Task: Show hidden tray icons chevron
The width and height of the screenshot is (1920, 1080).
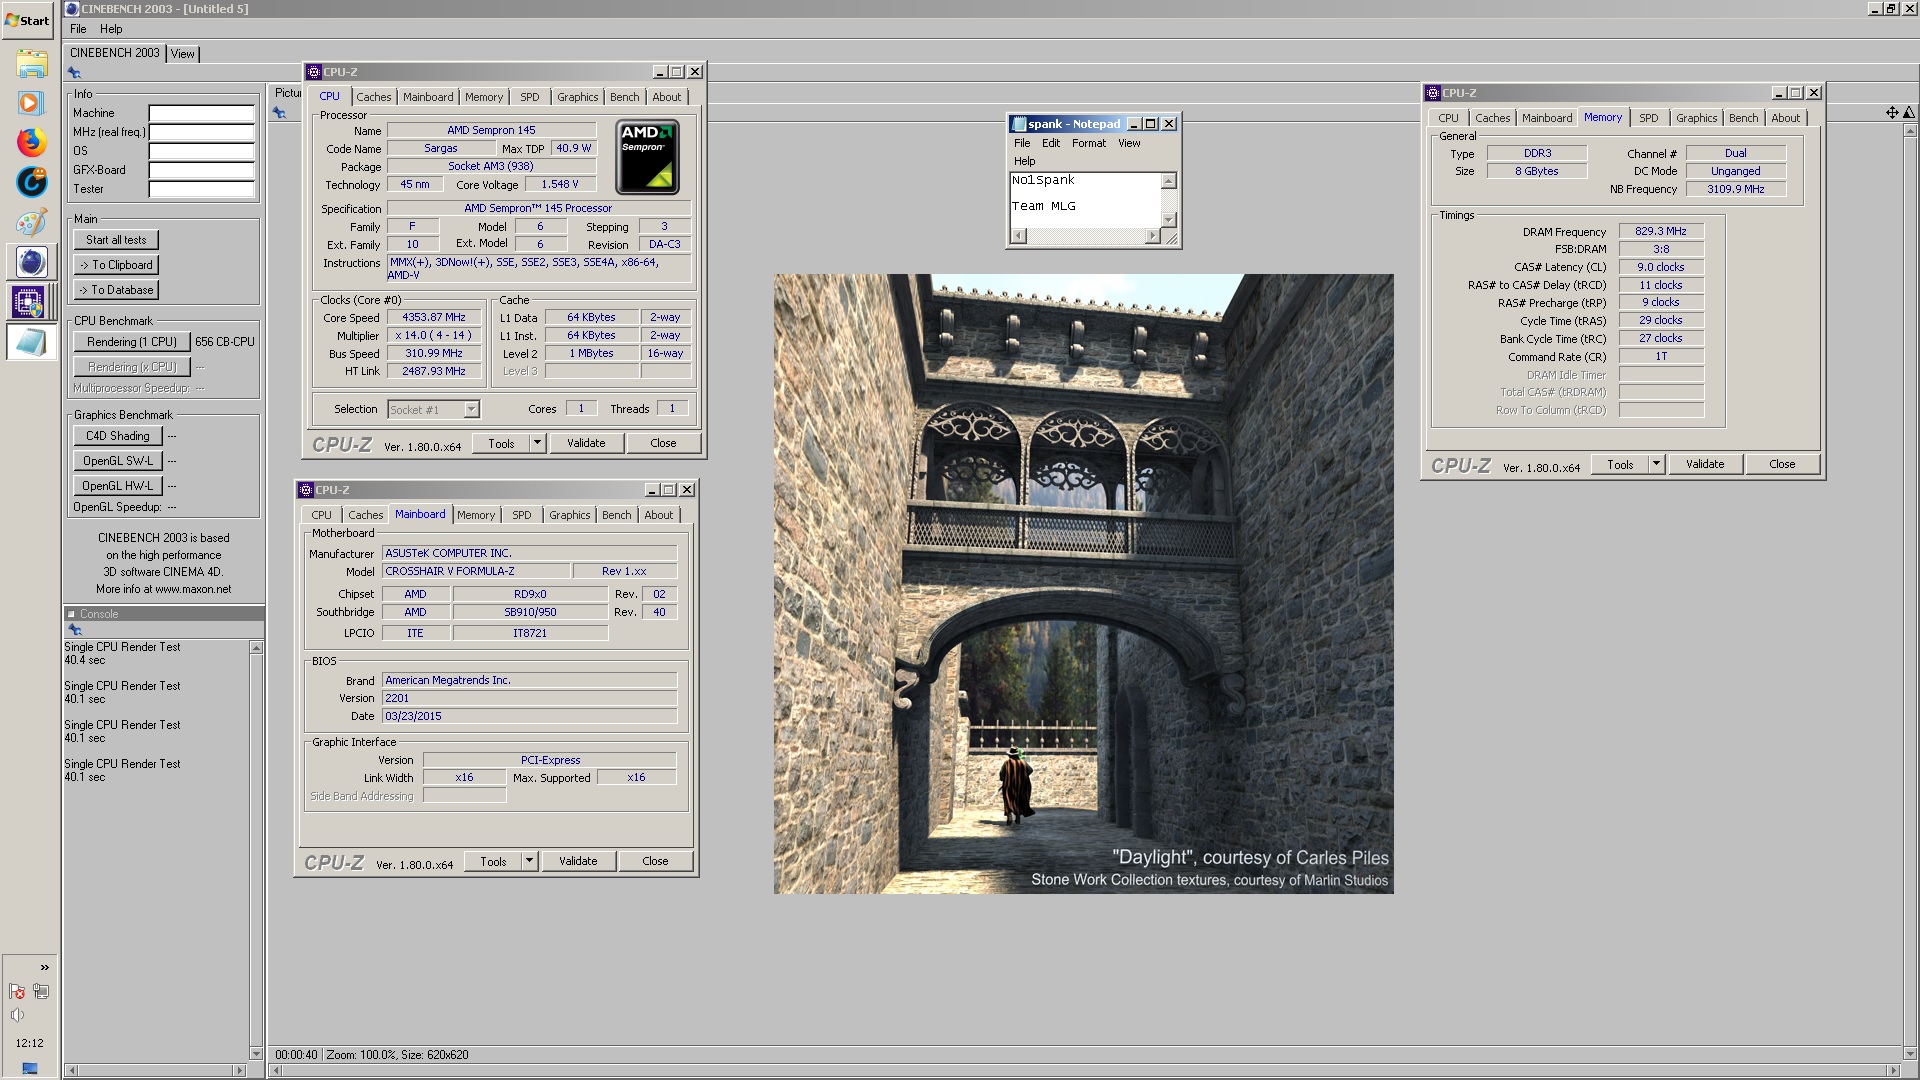Action: point(44,967)
